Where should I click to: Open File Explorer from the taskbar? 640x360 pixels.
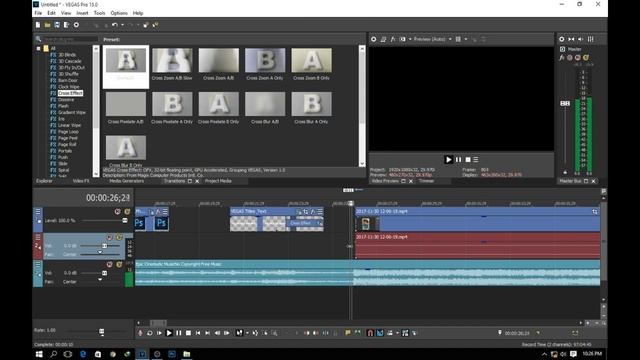[x=187, y=354]
